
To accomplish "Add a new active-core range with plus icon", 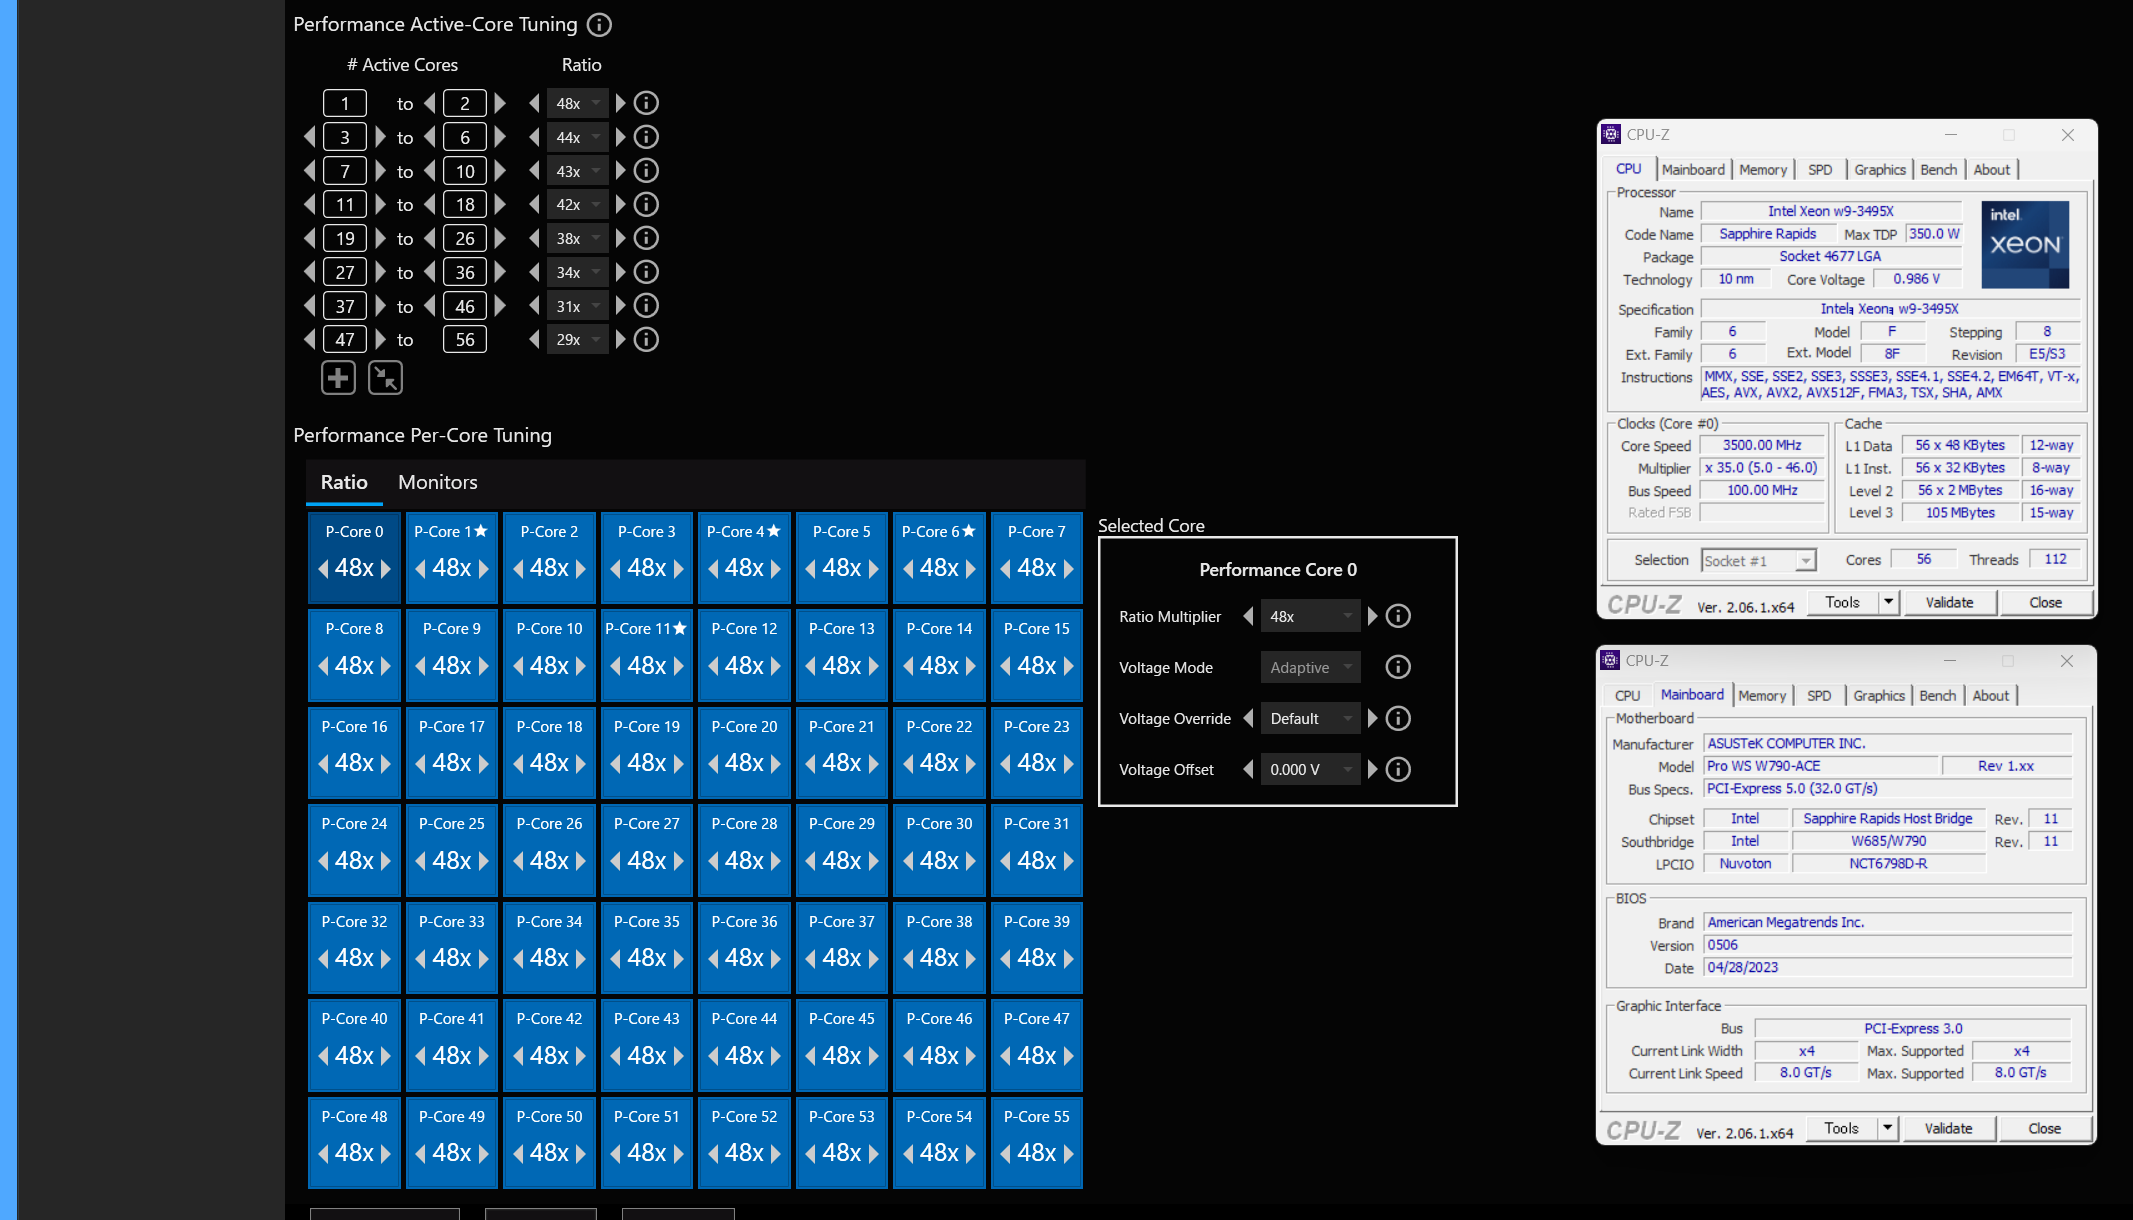I will pyautogui.click(x=338, y=378).
